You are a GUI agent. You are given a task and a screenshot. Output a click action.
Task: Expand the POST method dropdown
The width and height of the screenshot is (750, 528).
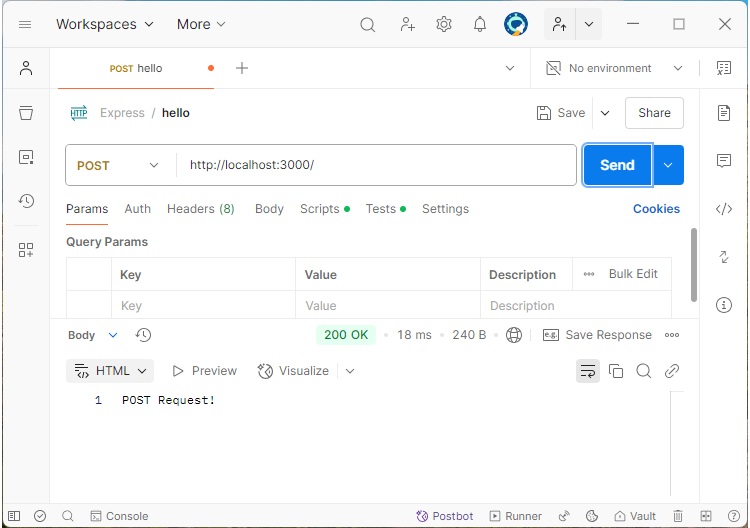(120, 165)
